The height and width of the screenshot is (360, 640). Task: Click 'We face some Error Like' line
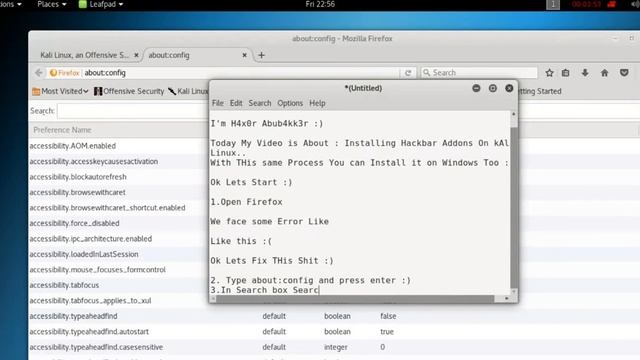pos(269,222)
